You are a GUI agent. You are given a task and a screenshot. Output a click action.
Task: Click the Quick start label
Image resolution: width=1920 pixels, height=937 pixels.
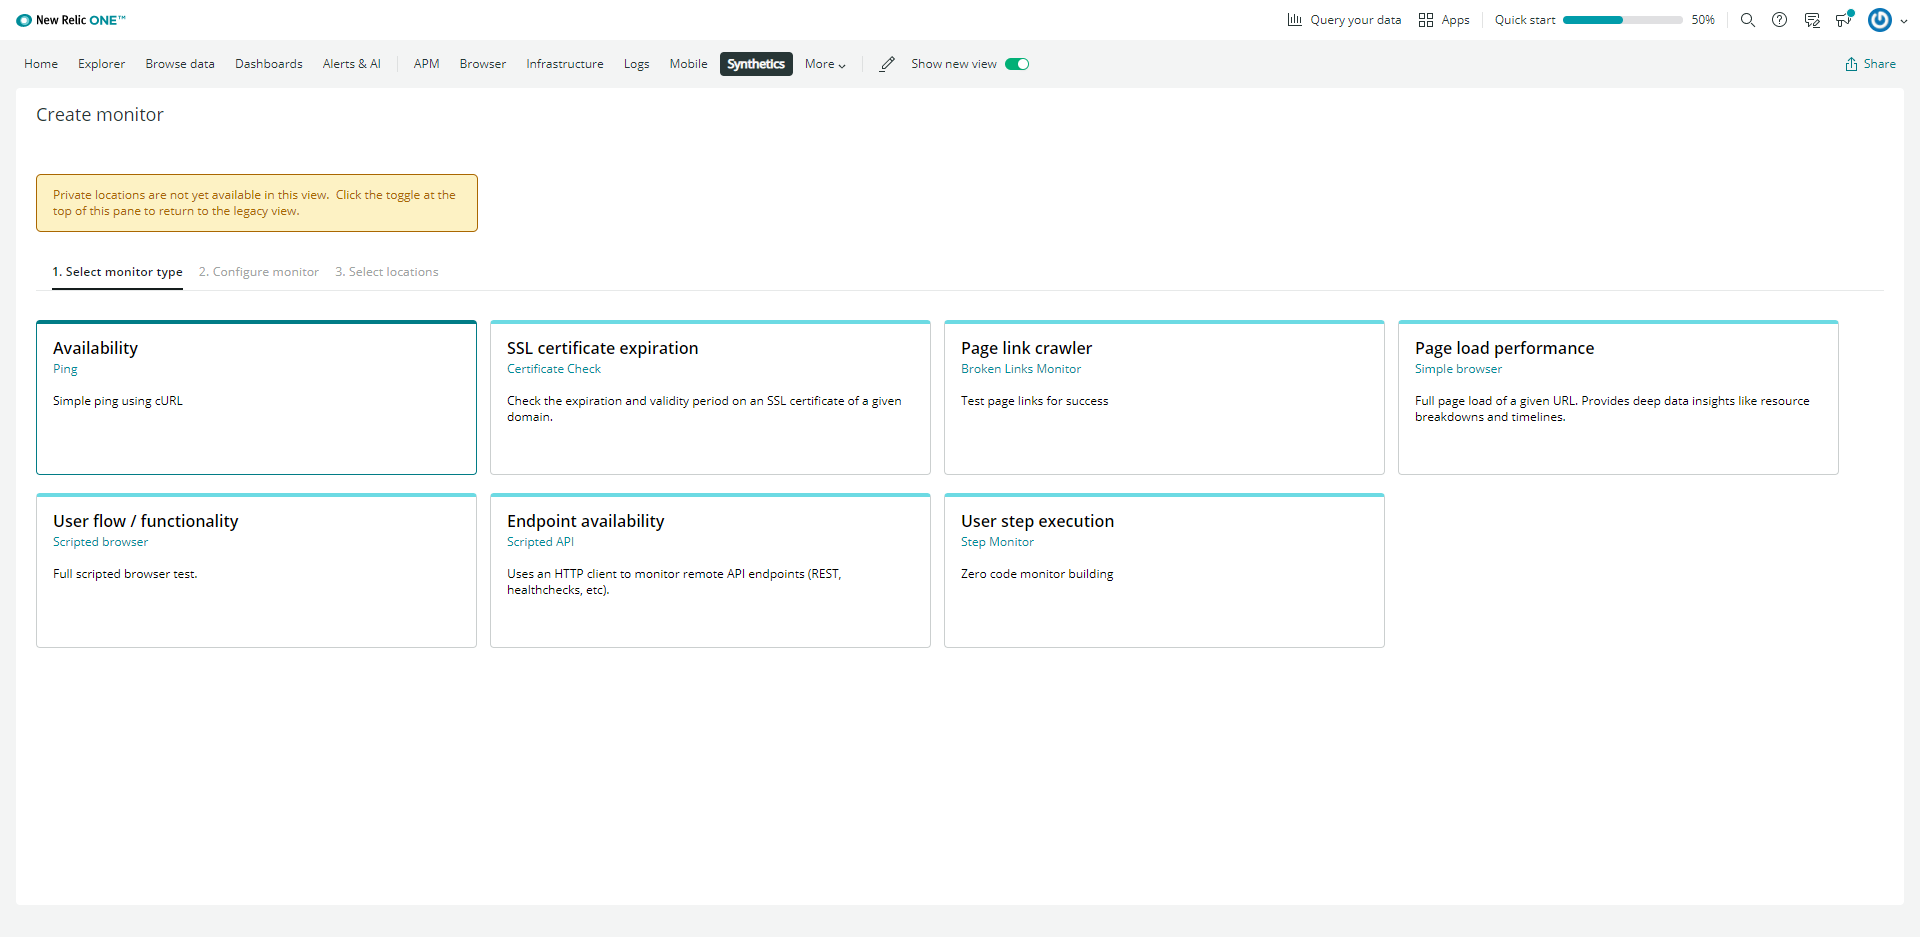[1525, 20]
